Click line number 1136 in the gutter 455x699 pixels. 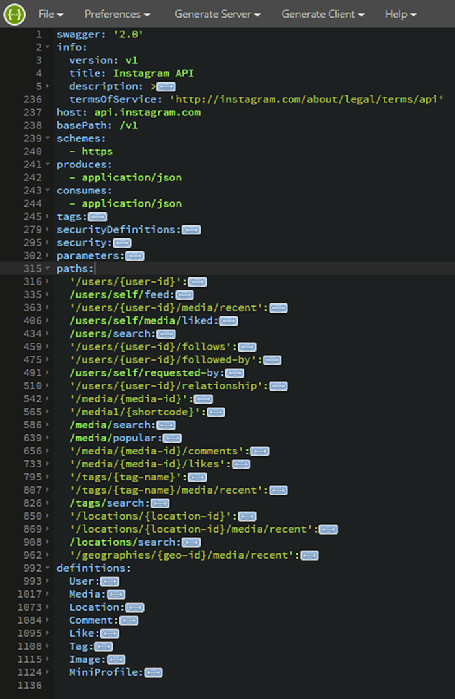click(x=30, y=685)
